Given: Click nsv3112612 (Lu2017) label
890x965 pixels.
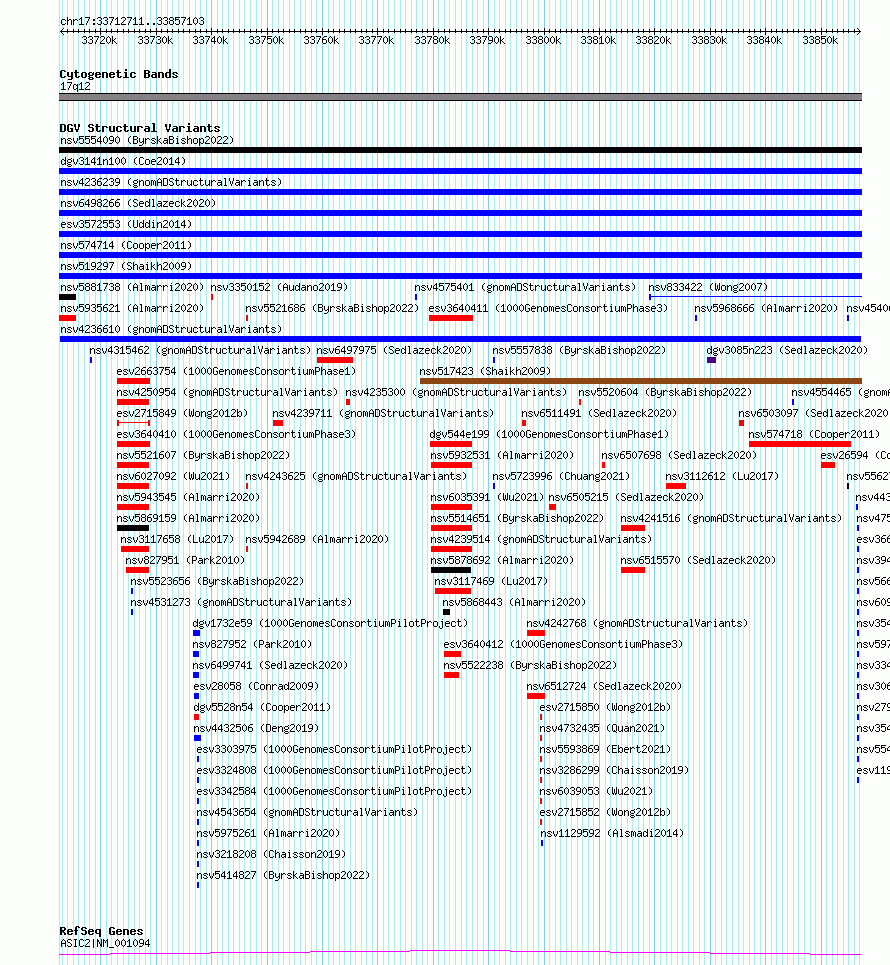Looking at the screenshot, I should point(722,476).
